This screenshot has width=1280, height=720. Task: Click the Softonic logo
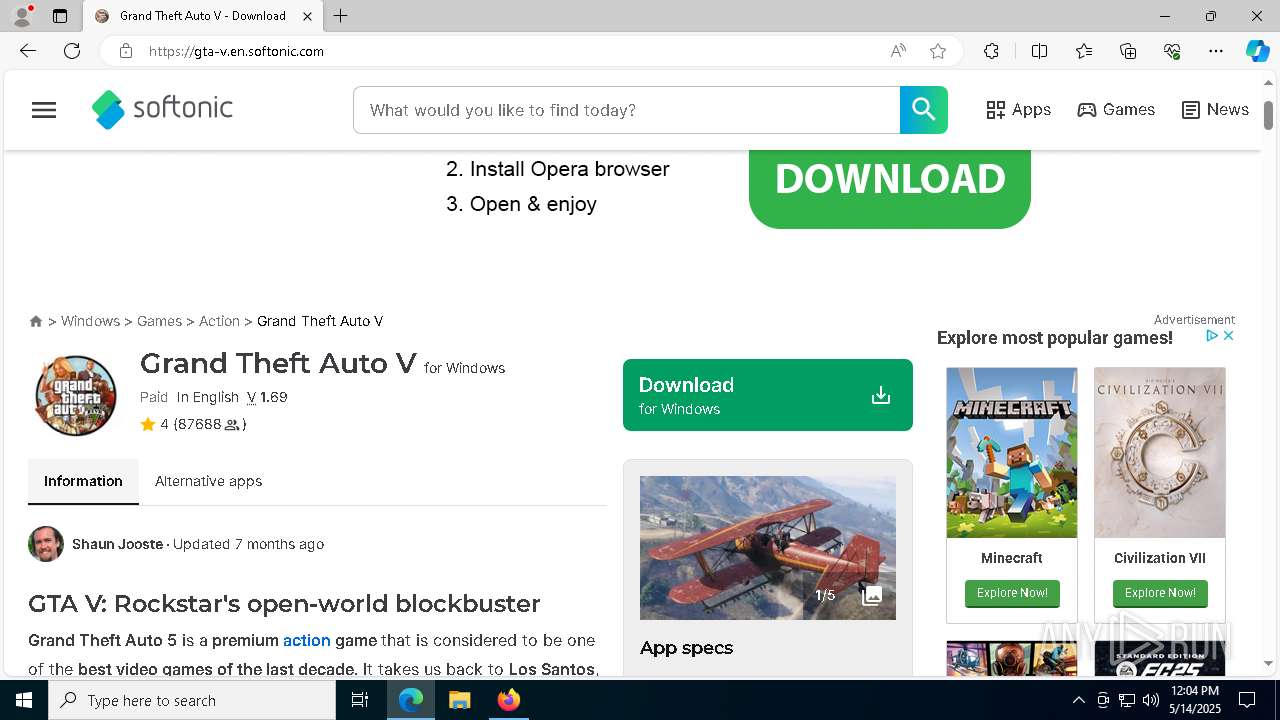pos(162,109)
